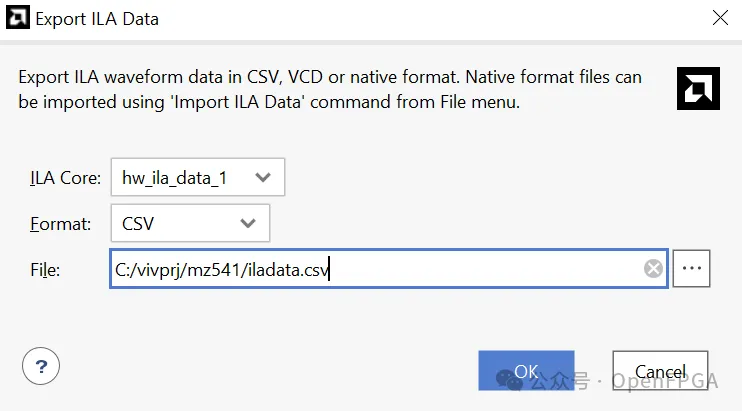Screen dimensions: 742x411
Task: Clear the file path with the X icon
Action: (653, 268)
